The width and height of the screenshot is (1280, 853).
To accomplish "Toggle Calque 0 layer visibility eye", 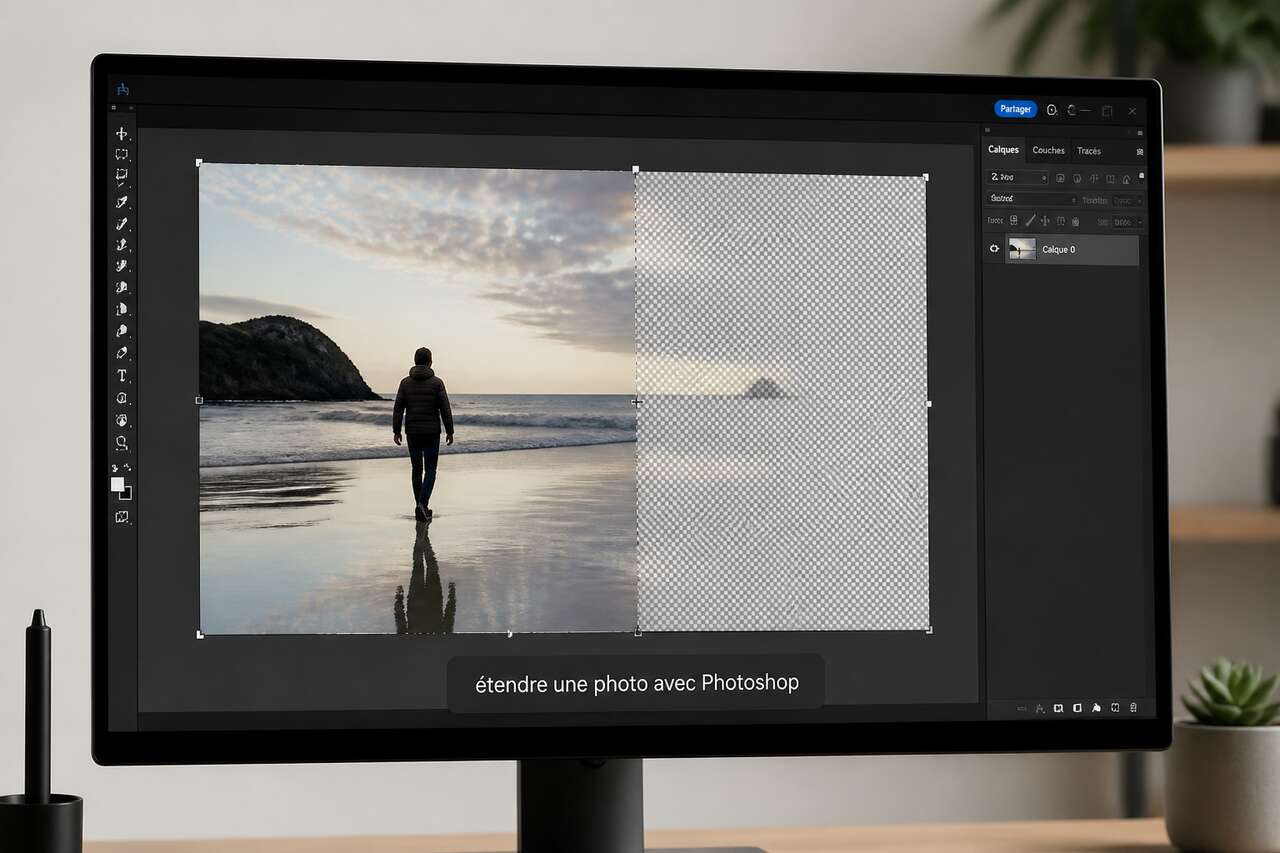I will coord(994,249).
